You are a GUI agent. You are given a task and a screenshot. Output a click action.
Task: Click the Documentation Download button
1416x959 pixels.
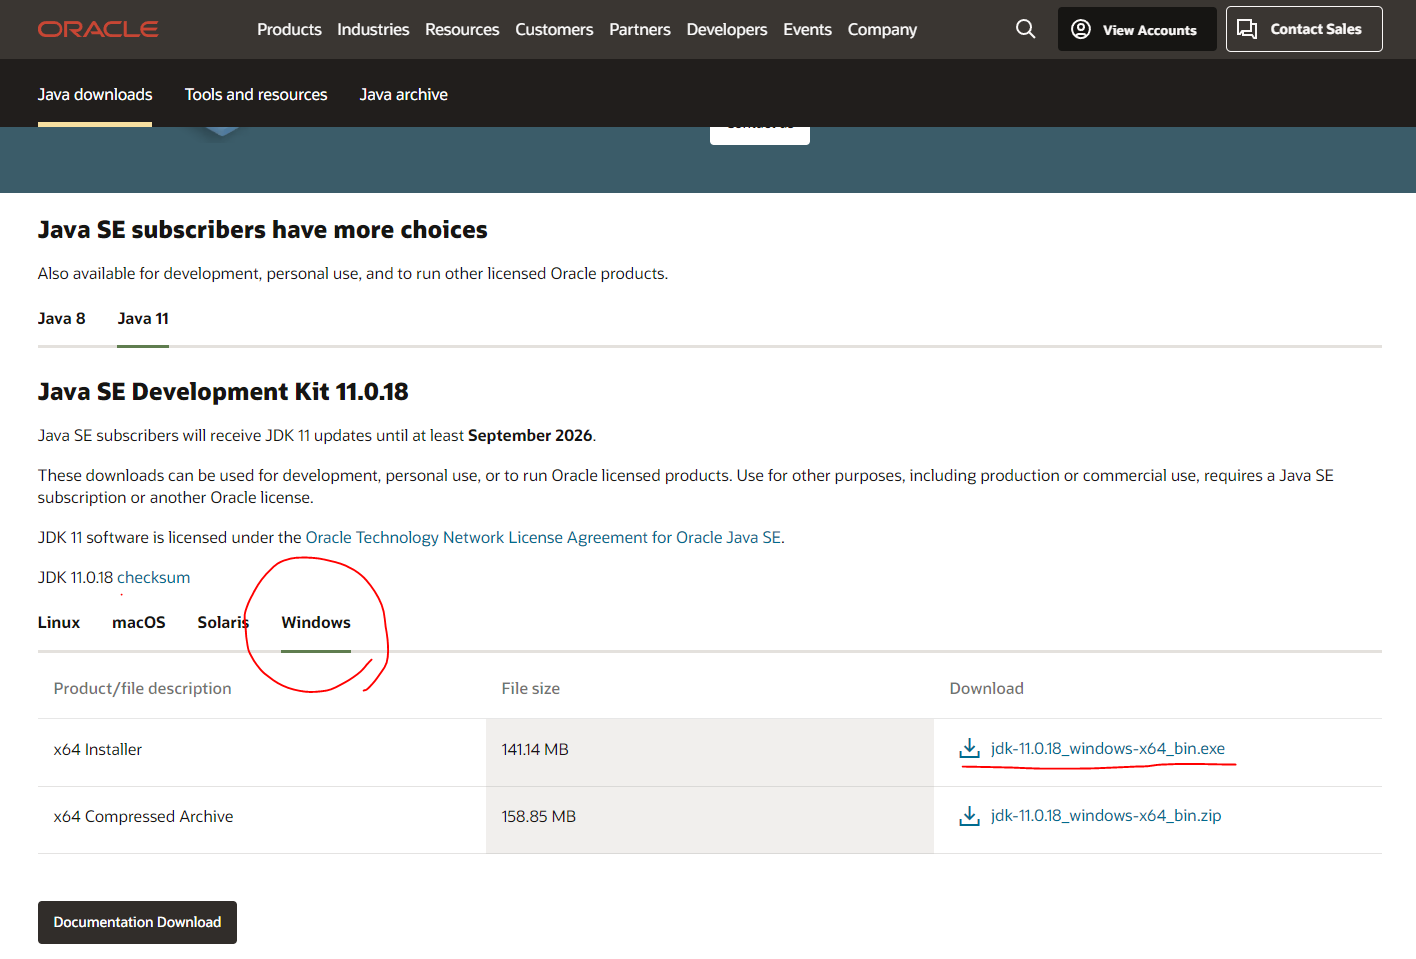click(137, 922)
